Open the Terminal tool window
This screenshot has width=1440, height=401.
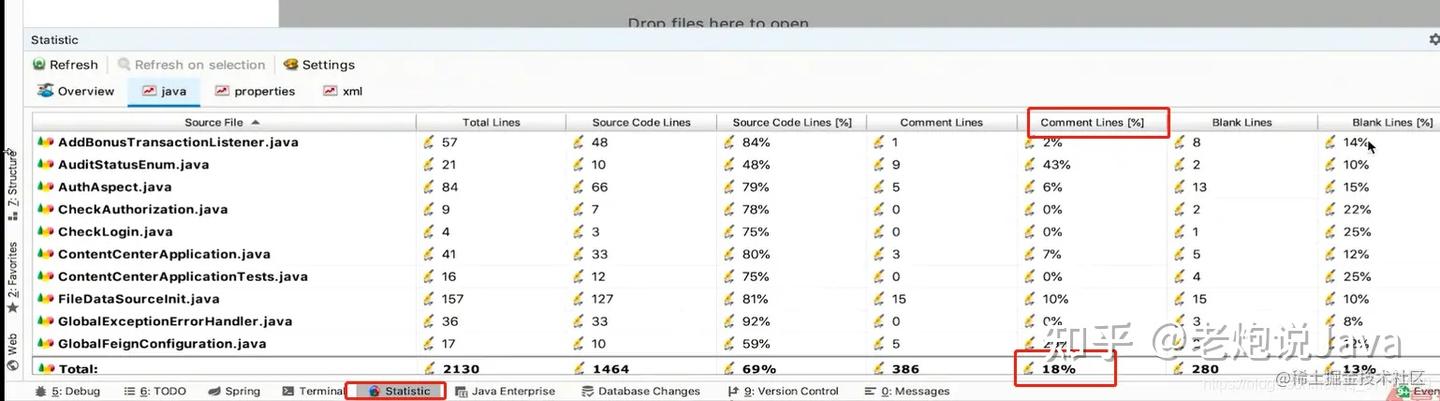313,391
